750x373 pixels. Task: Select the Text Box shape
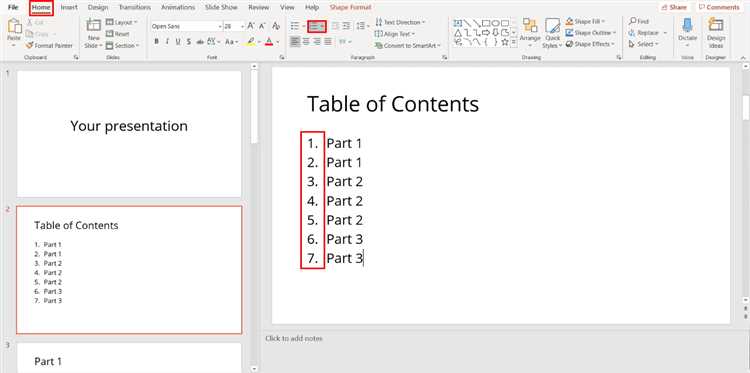point(458,23)
